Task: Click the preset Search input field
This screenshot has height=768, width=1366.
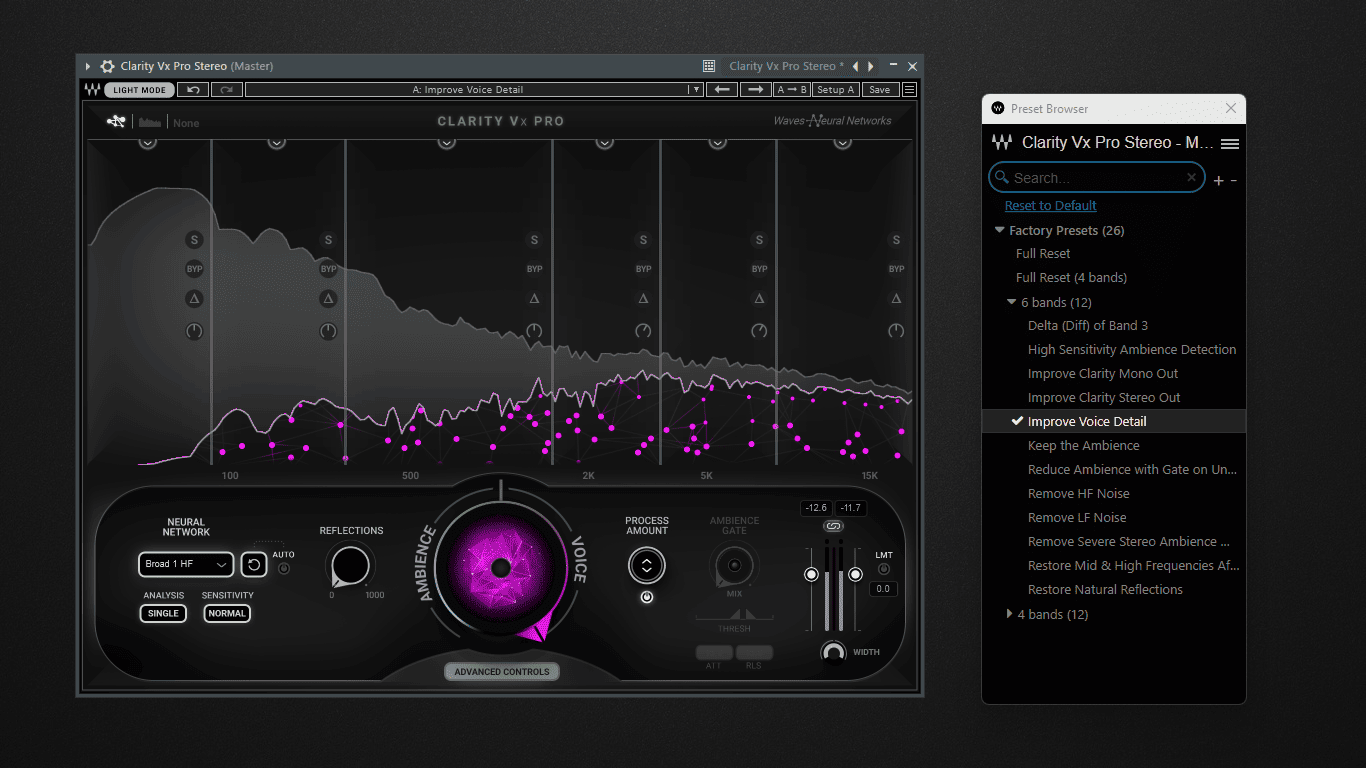Action: tap(1097, 178)
